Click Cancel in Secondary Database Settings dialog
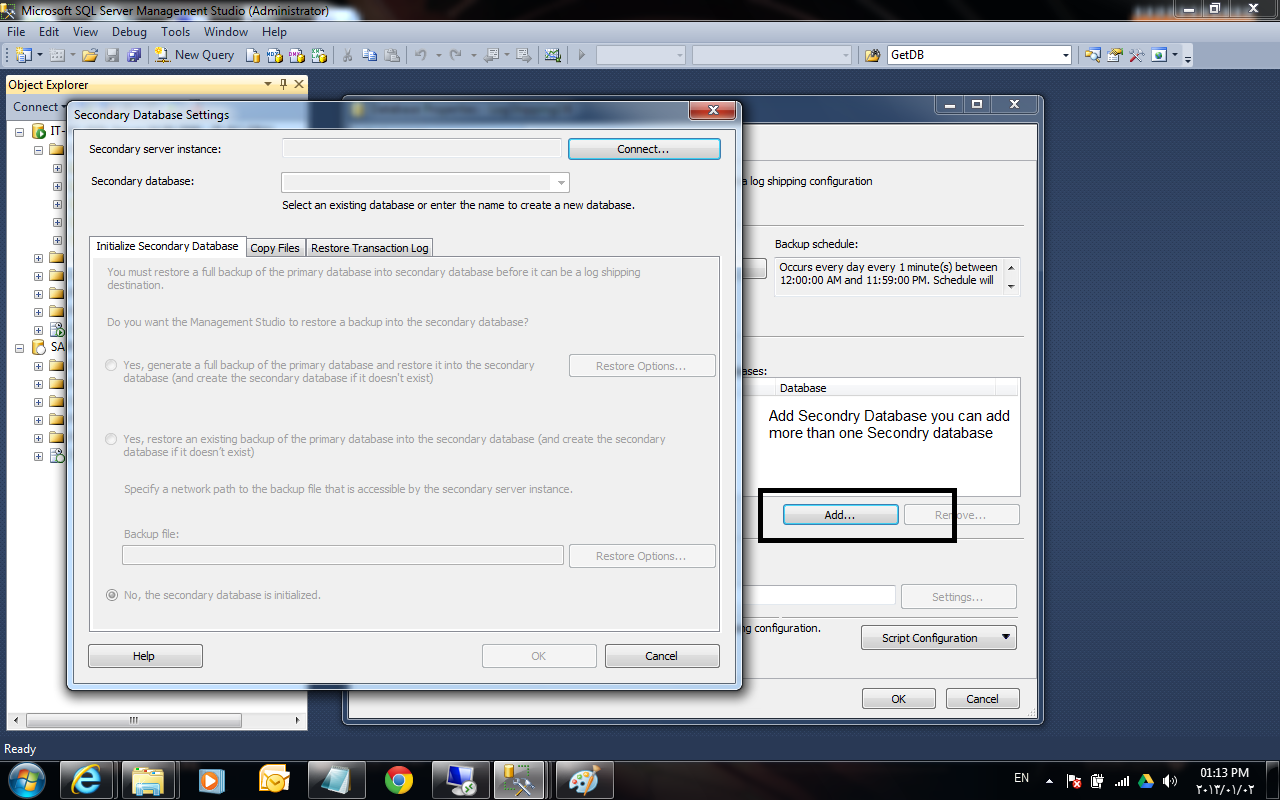 (662, 656)
